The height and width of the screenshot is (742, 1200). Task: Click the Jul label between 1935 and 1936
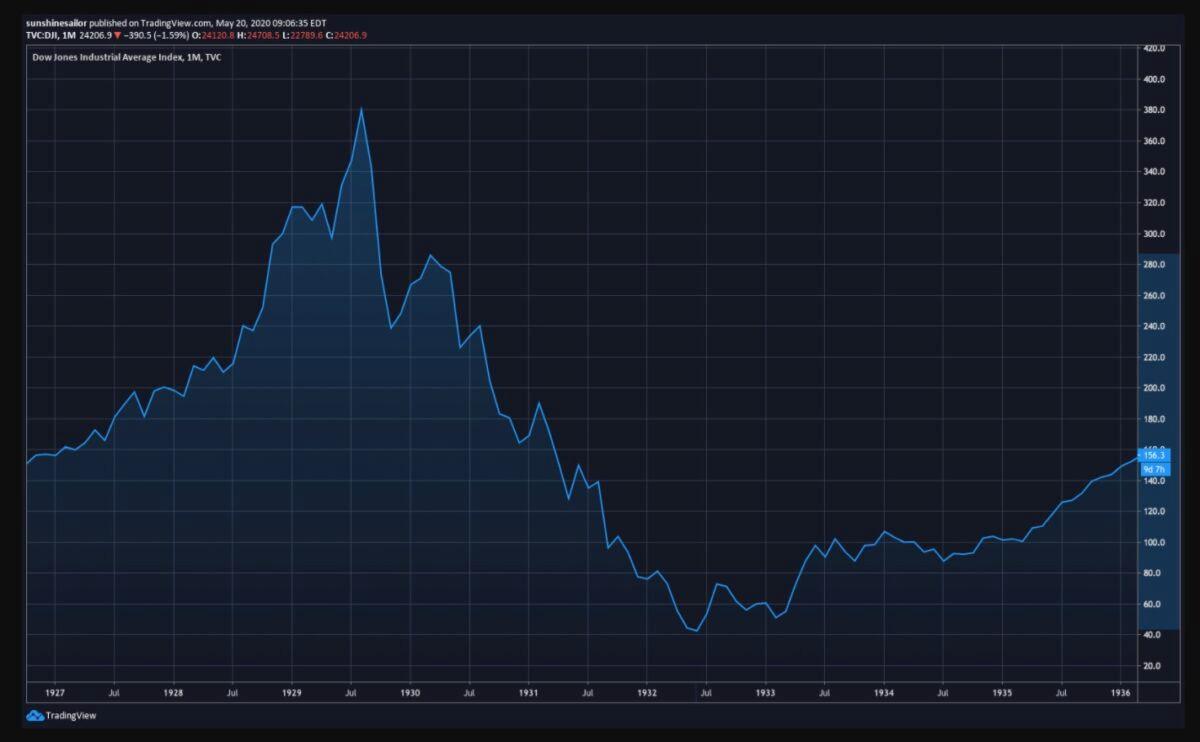coord(1062,692)
